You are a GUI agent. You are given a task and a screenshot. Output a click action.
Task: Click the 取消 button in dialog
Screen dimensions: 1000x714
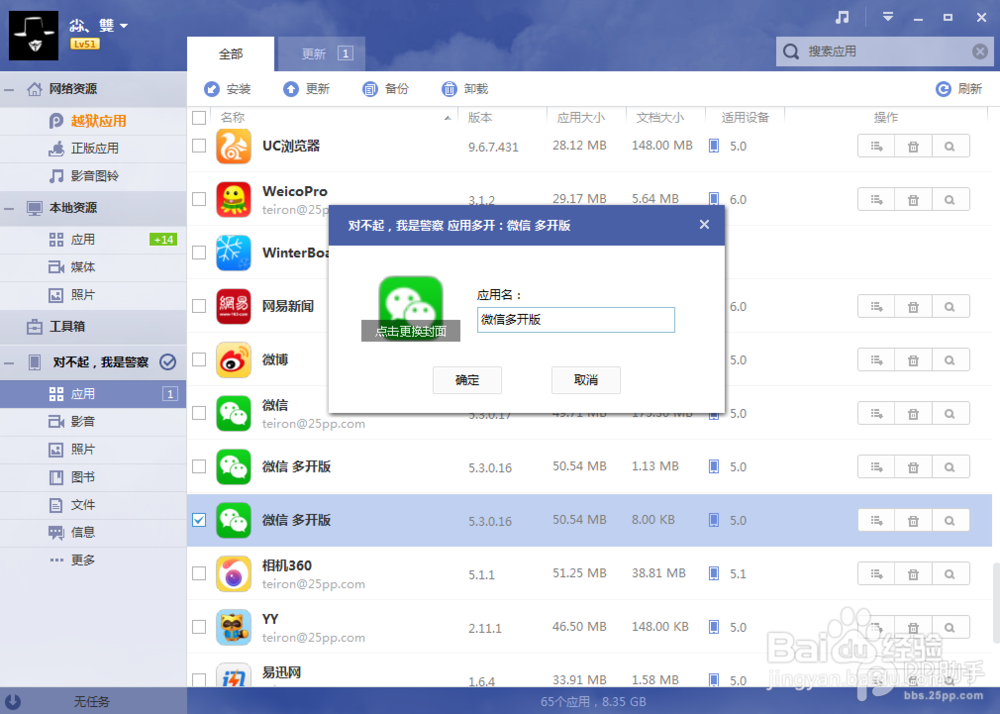tap(585, 380)
